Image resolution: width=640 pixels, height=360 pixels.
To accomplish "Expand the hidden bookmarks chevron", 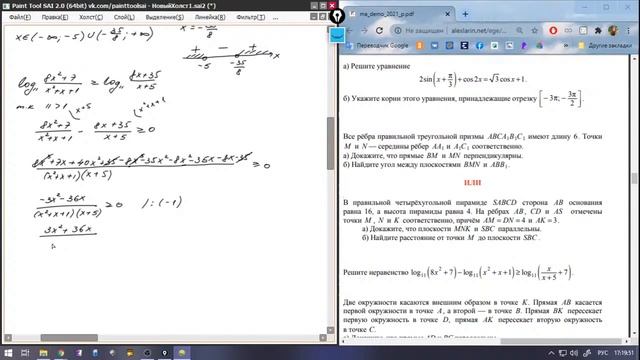I will click(566, 46).
